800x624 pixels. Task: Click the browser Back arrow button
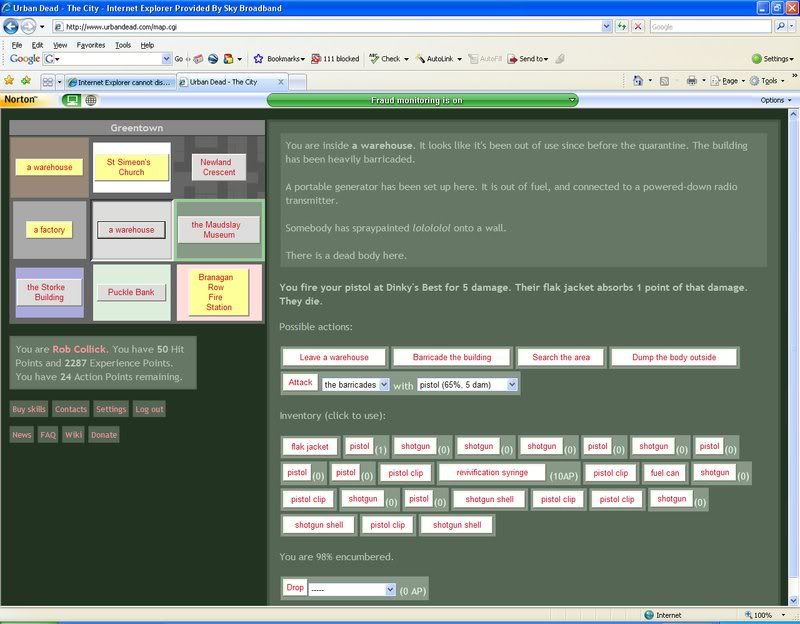11,26
